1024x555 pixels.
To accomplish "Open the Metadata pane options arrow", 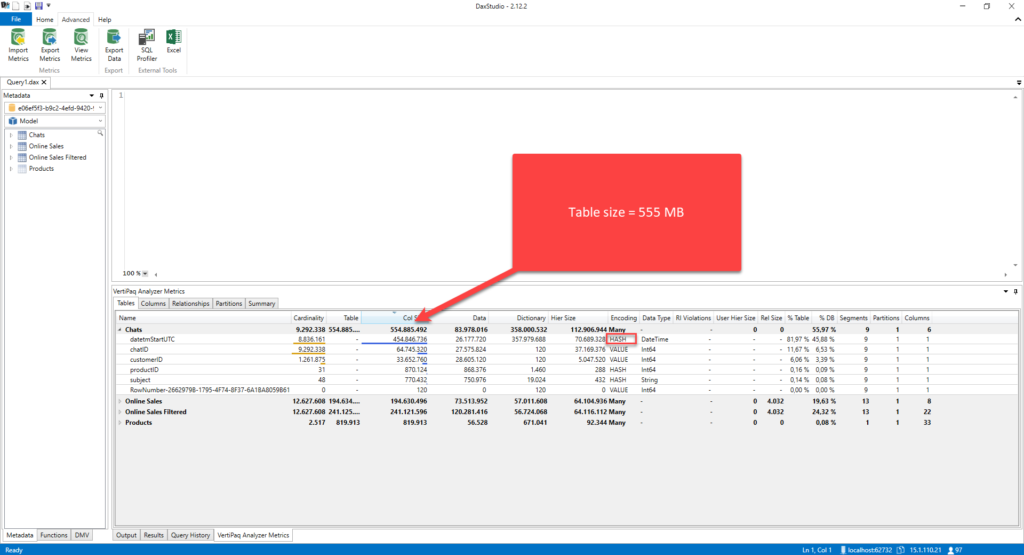I will point(91,95).
